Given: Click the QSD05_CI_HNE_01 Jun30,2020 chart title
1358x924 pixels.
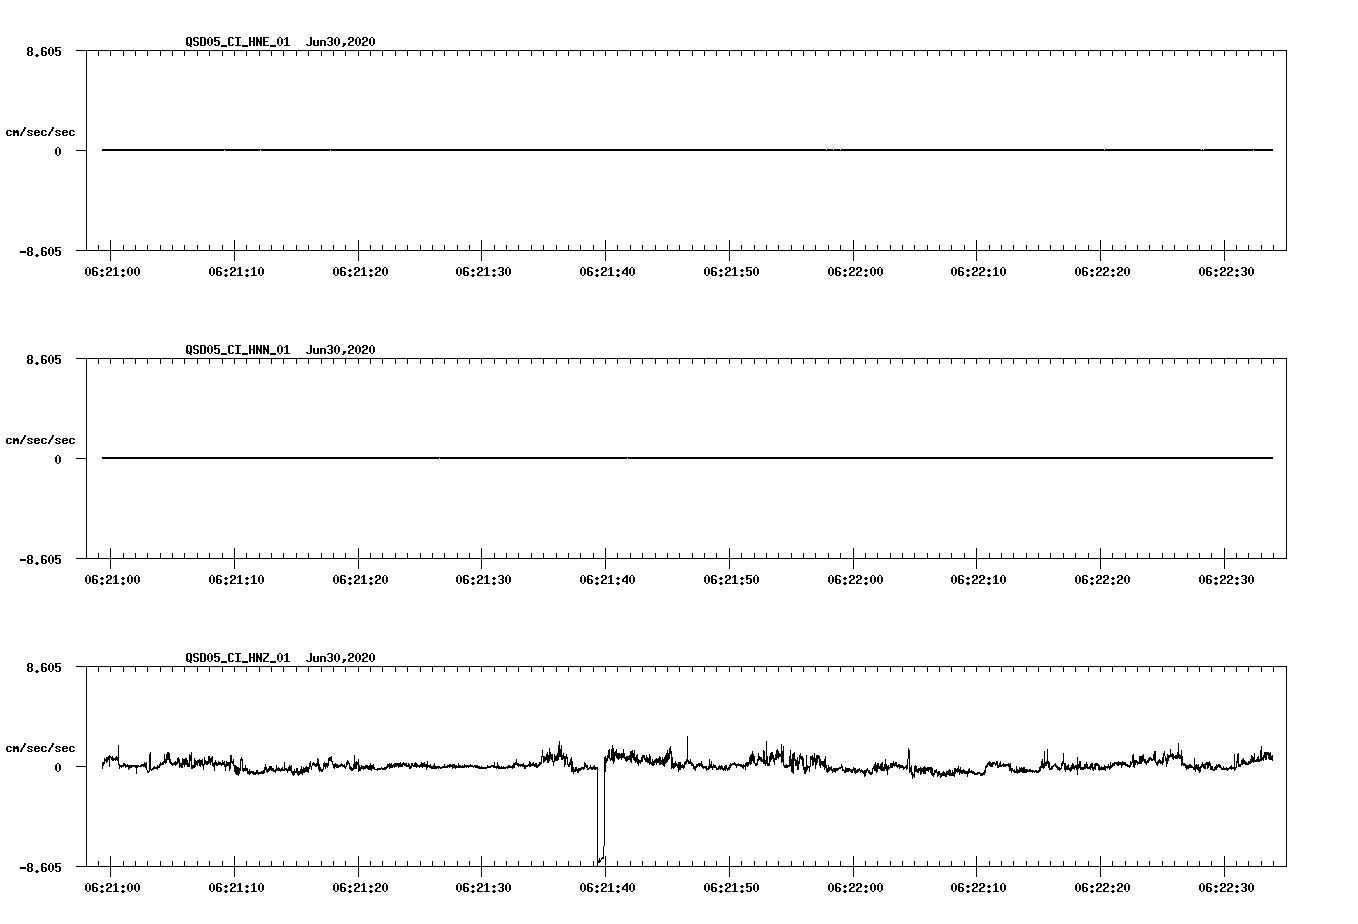Looking at the screenshot, I should pyautogui.click(x=280, y=42).
